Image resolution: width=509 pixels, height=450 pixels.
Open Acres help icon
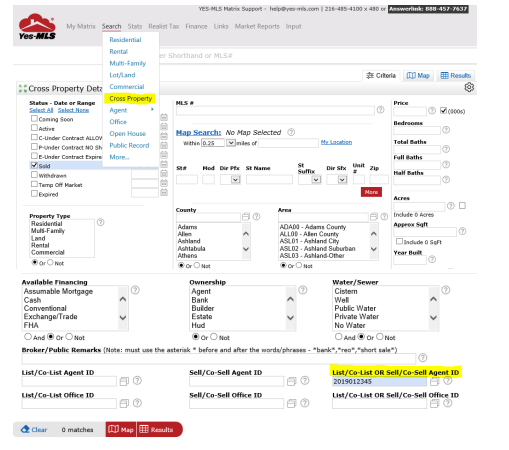pyautogui.click(x=451, y=206)
